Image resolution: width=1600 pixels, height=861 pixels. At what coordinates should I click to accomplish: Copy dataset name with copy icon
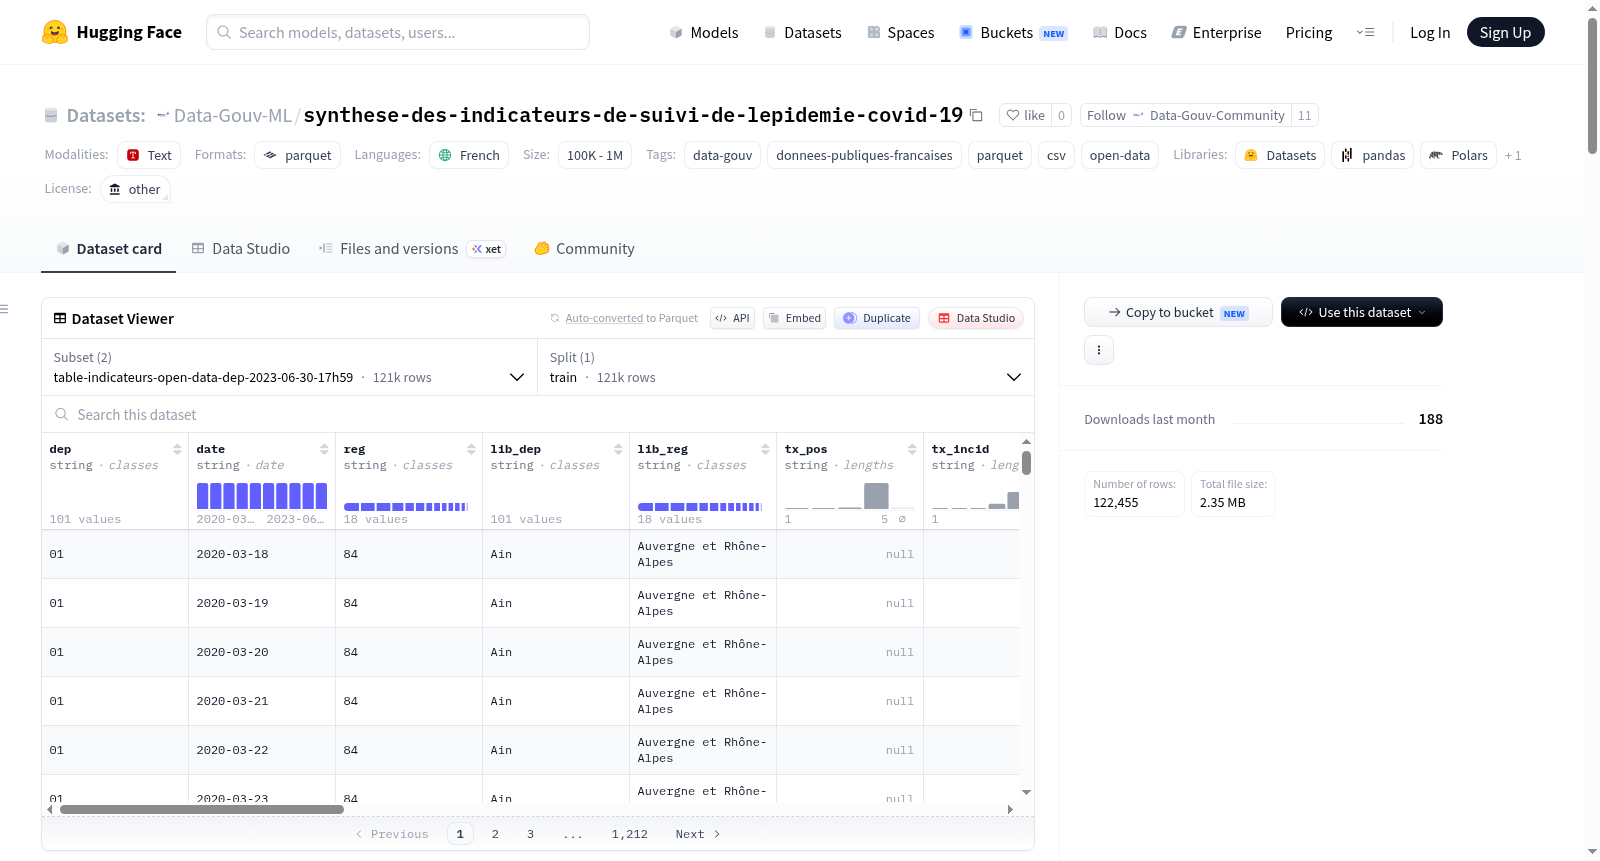977,116
